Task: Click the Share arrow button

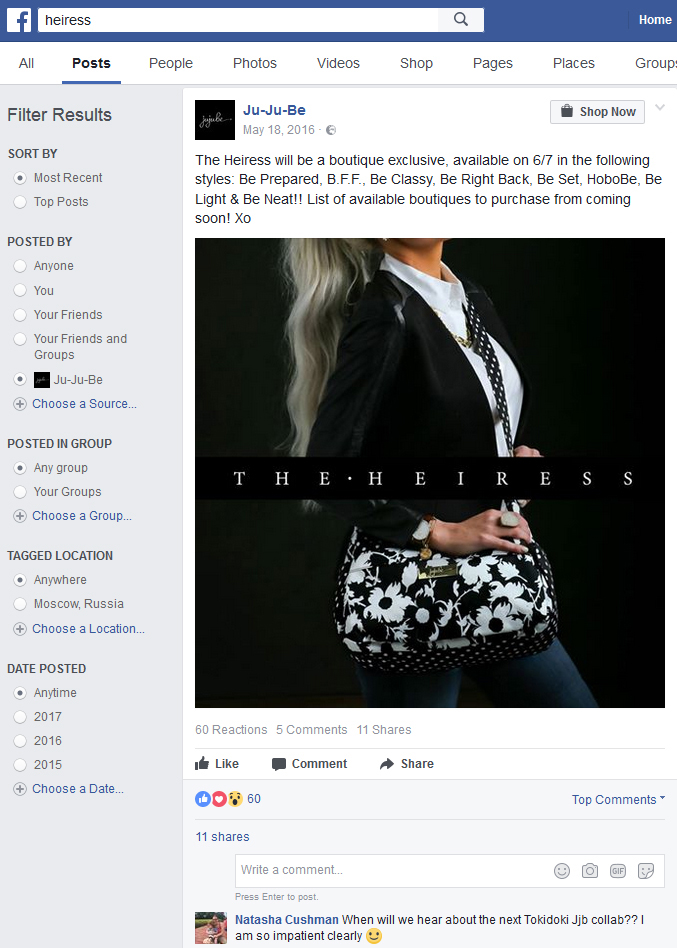Action: point(406,764)
